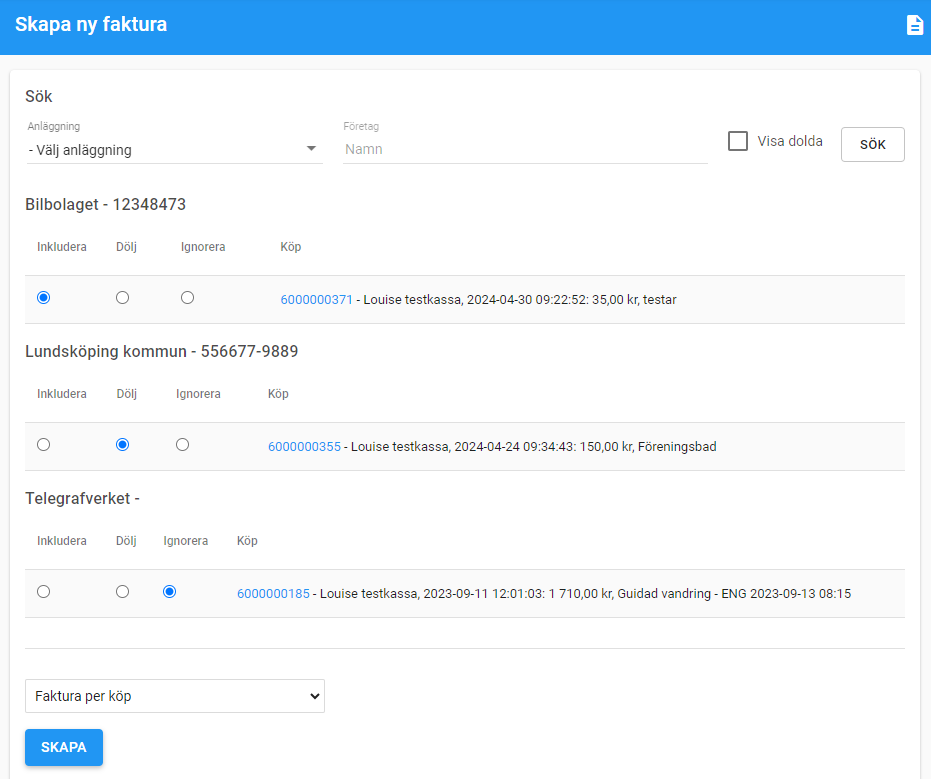
Task: Enable the Visa dolda checkbox
Action: [x=738, y=141]
